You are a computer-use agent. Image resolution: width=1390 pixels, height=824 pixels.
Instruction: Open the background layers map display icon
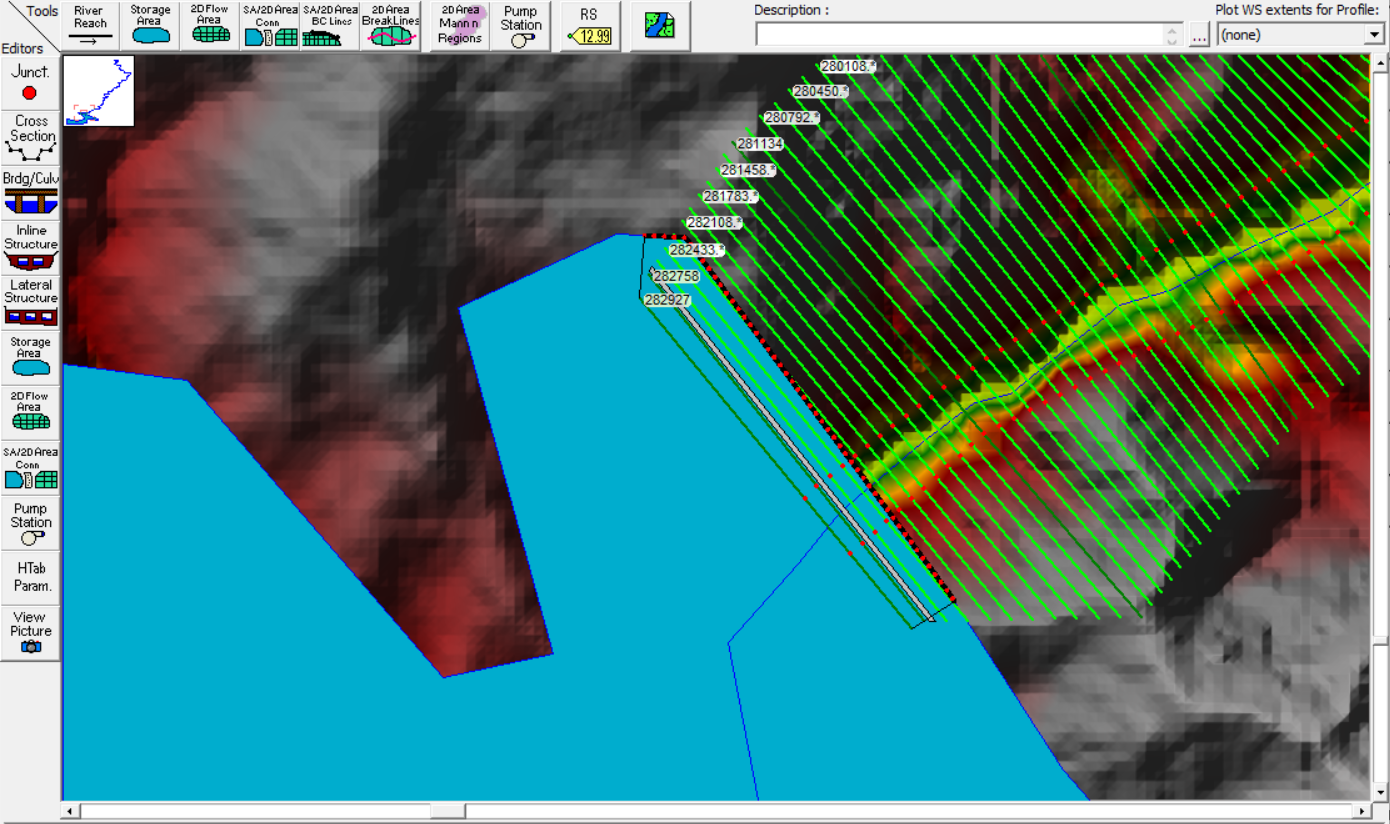point(660,25)
